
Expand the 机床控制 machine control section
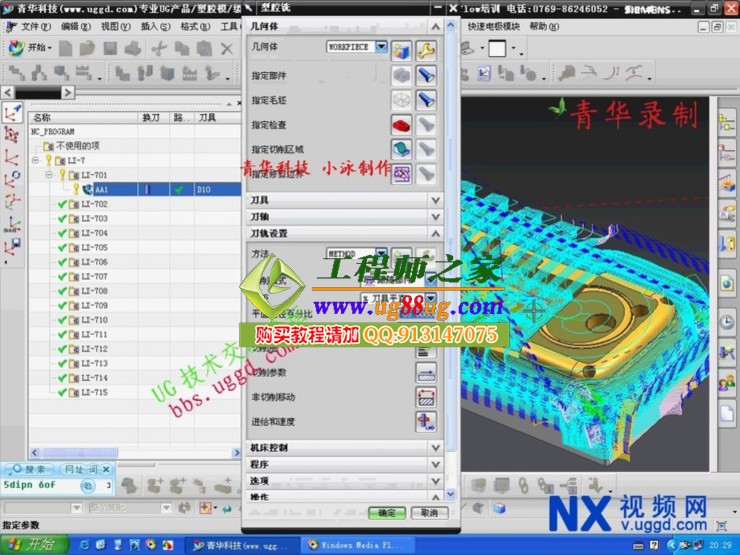click(x=435, y=447)
